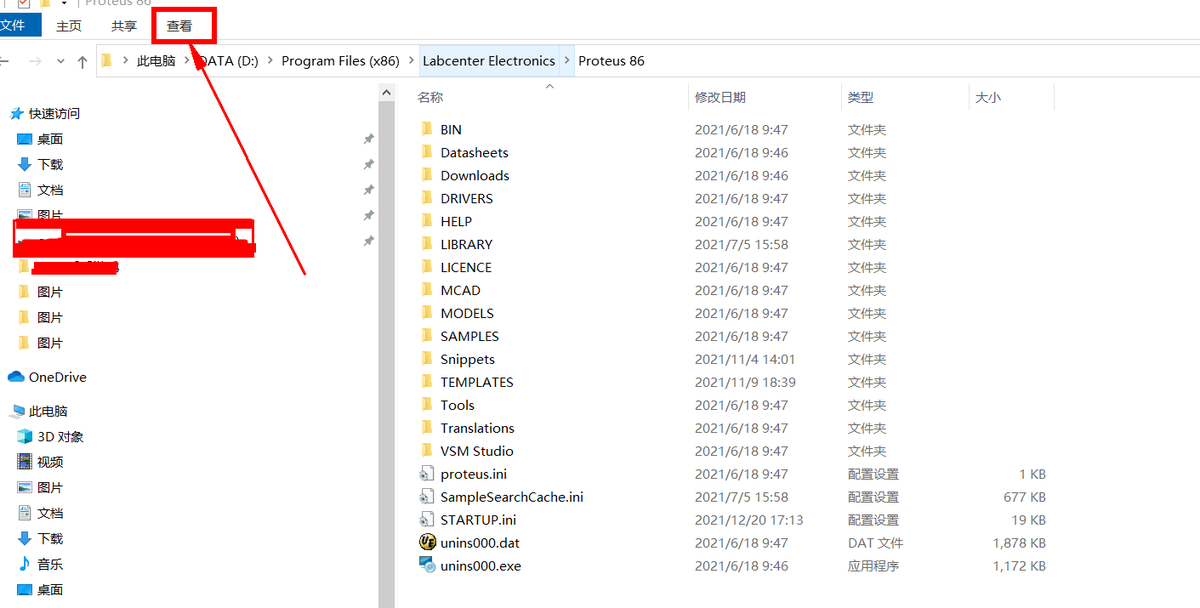Screen dimensions: 1200x608
Task: Select the Snippets folder name
Action: 467,360
